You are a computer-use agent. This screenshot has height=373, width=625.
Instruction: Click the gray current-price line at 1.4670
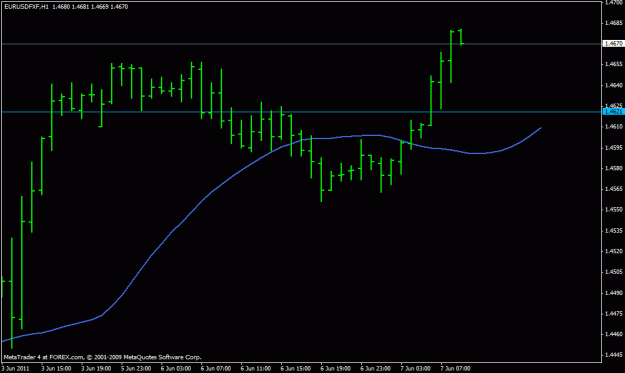pos(301,44)
